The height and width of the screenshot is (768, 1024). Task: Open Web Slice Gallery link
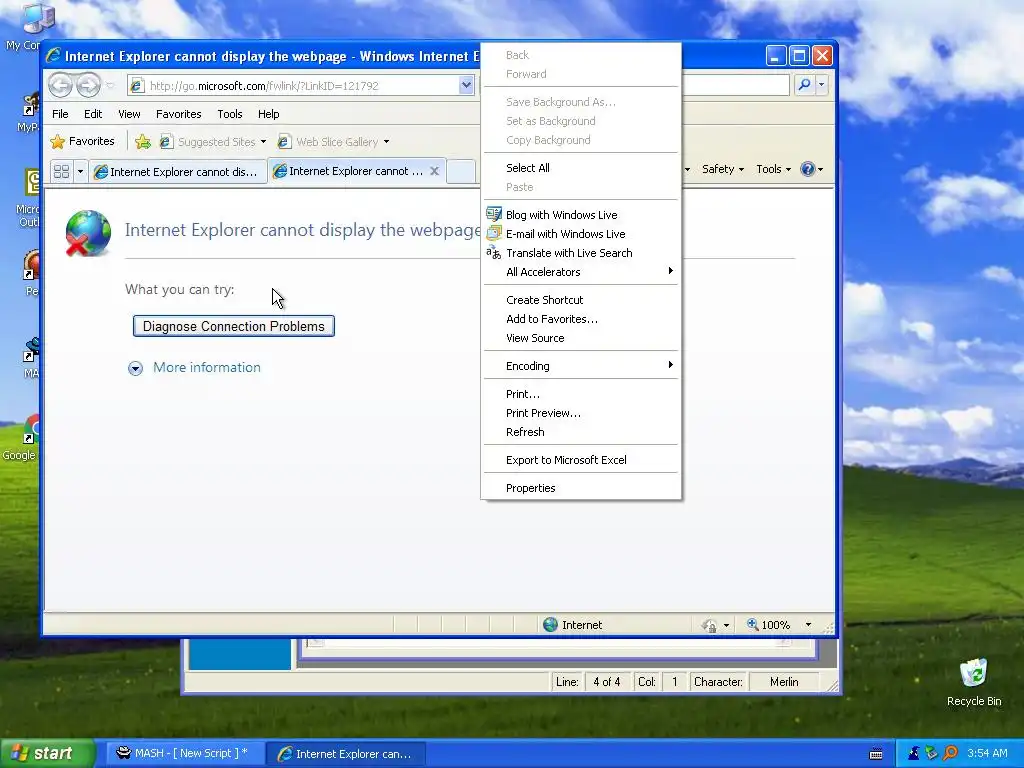pyautogui.click(x=333, y=142)
